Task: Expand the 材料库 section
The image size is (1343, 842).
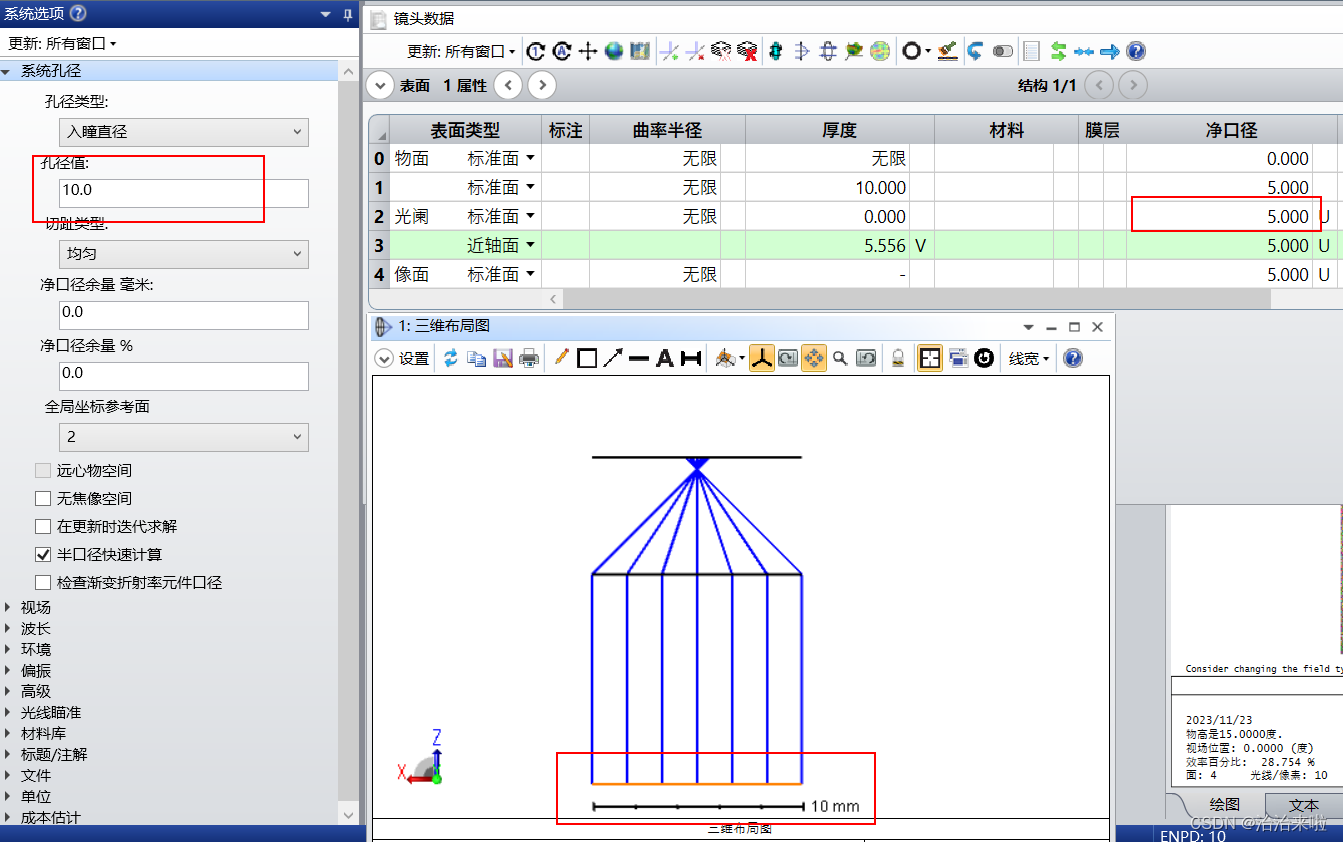Action: (8, 733)
